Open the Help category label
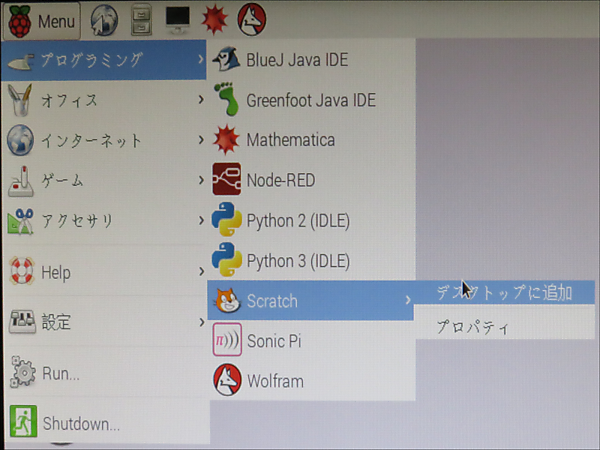This screenshot has height=450, width=600. point(56,273)
